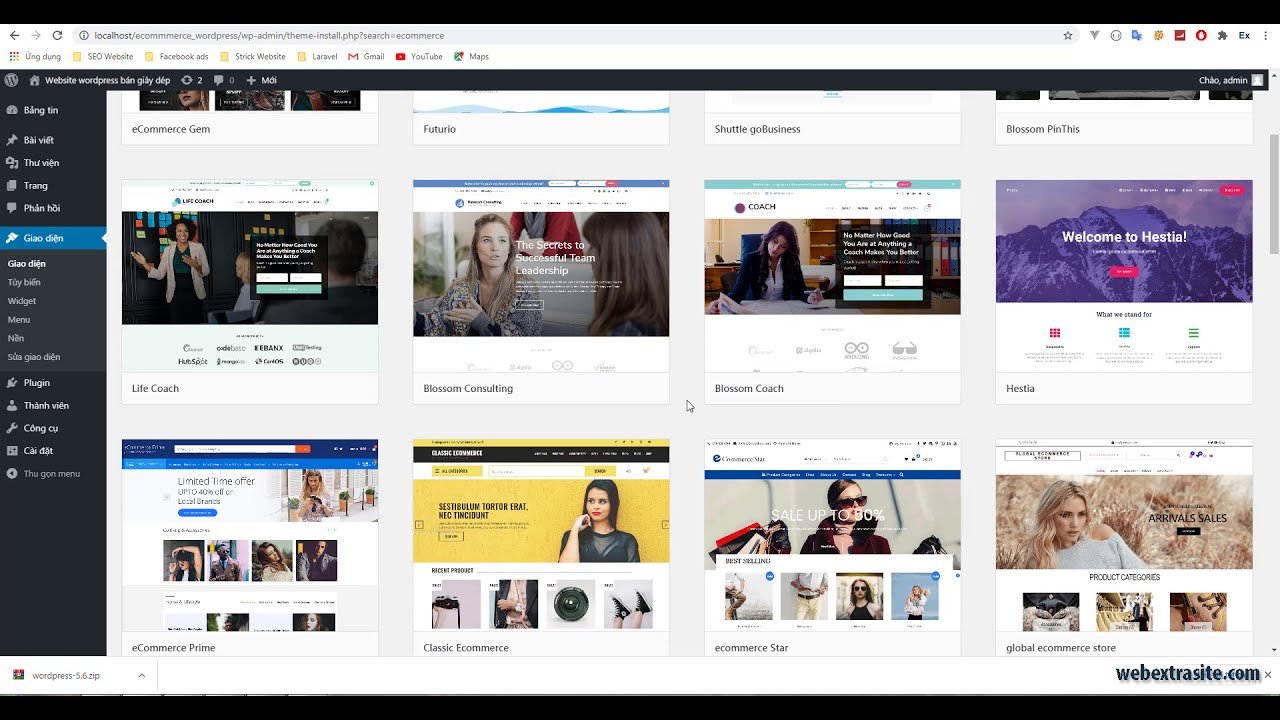The width and height of the screenshot is (1280, 720).
Task: Open Nền background submenu item
Action: click(16, 338)
